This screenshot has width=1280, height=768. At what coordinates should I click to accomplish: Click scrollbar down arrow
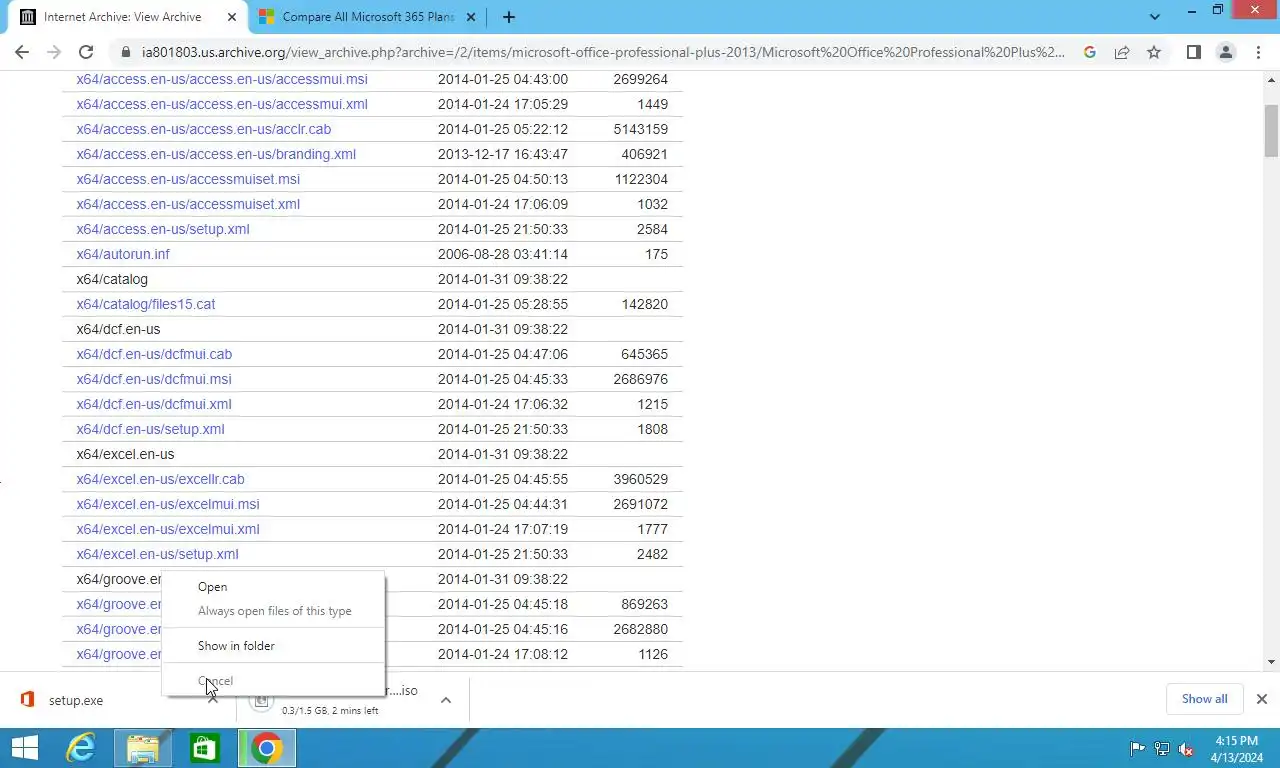[1271, 662]
